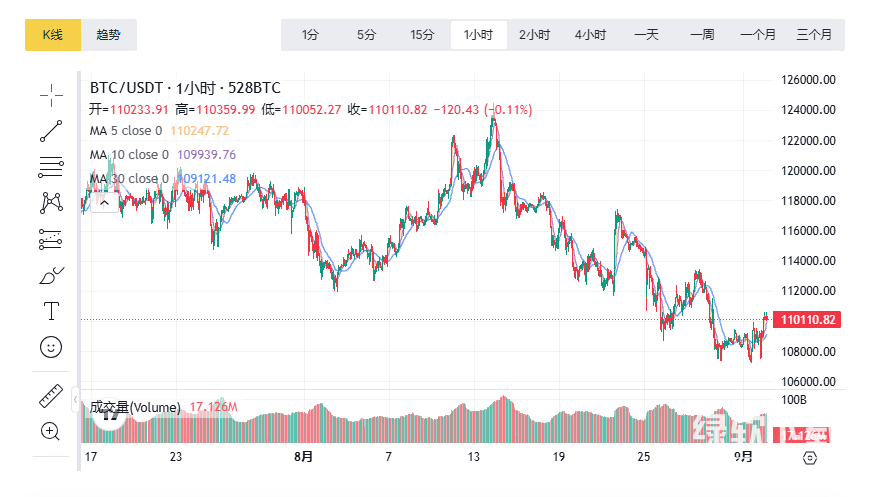Select the crosshair cursor tool
894x497 pixels.
coord(51,95)
